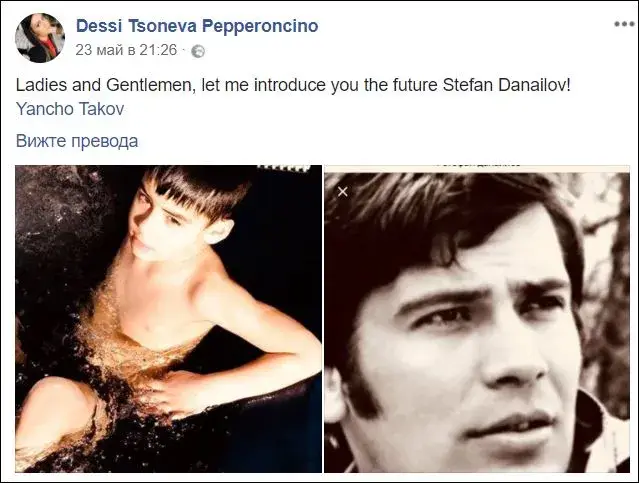Expand post actions via the ellipsis
Image resolution: width=639 pixels, height=483 pixels.
(x=624, y=24)
